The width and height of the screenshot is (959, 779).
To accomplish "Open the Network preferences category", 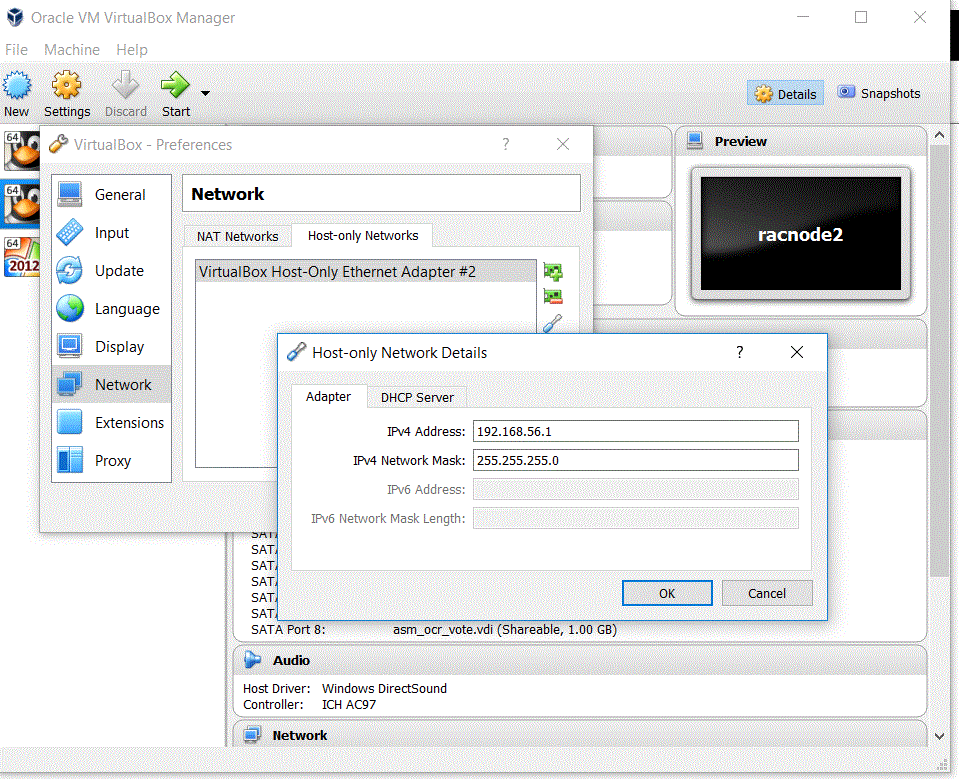I will pyautogui.click(x=111, y=384).
